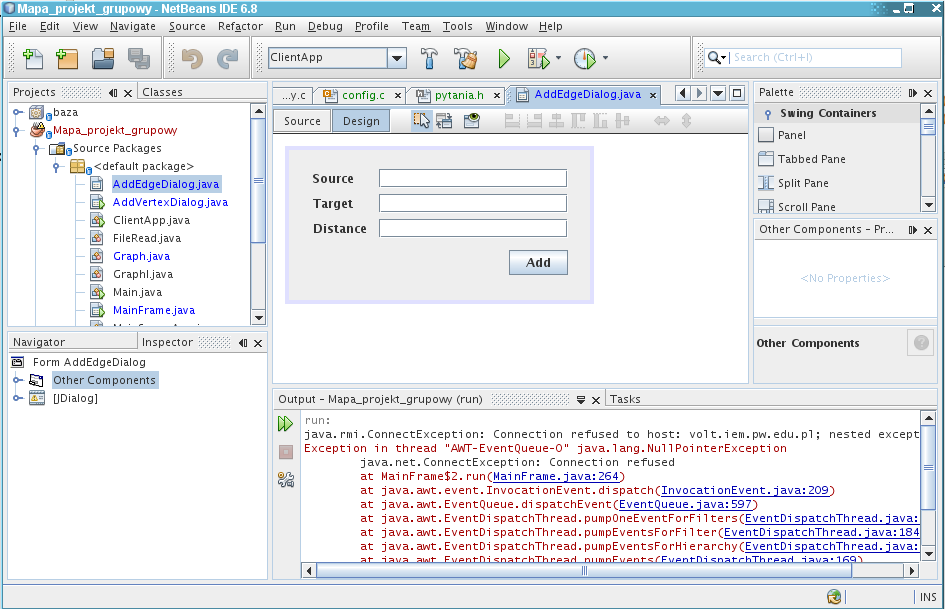Open the Tasks tab
The width and height of the screenshot is (945, 609).
tap(624, 399)
